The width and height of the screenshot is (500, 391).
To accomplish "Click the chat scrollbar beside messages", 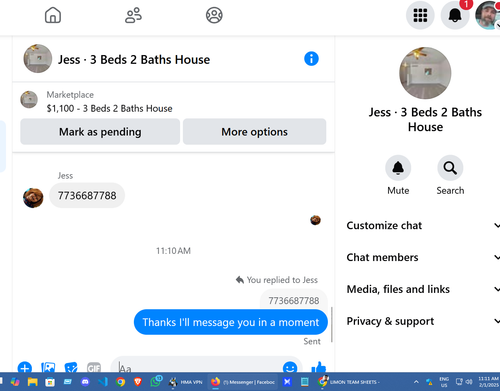I will tap(332, 324).
